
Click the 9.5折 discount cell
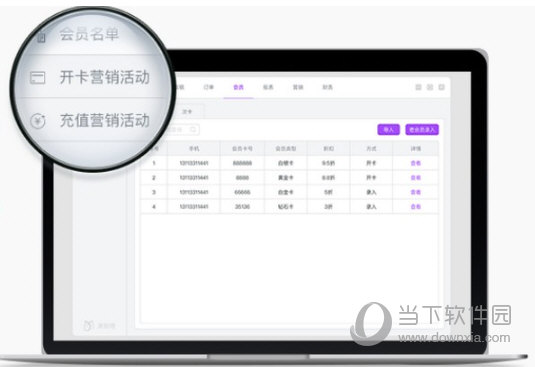[x=329, y=163]
